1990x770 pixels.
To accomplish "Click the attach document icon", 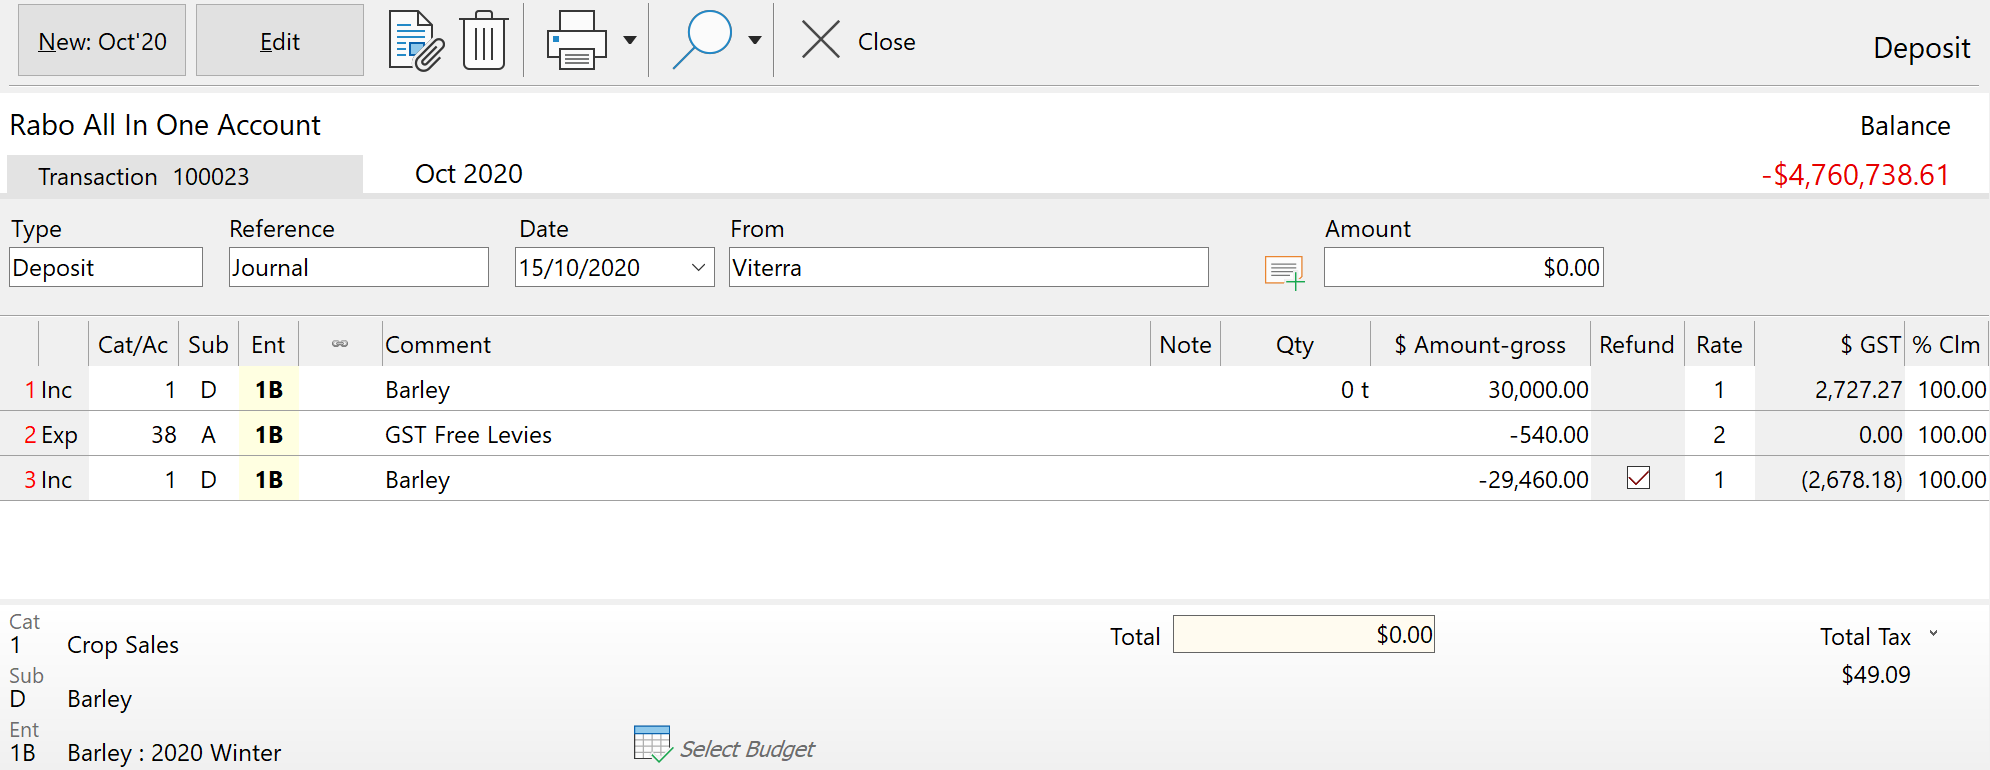I will click(x=416, y=41).
